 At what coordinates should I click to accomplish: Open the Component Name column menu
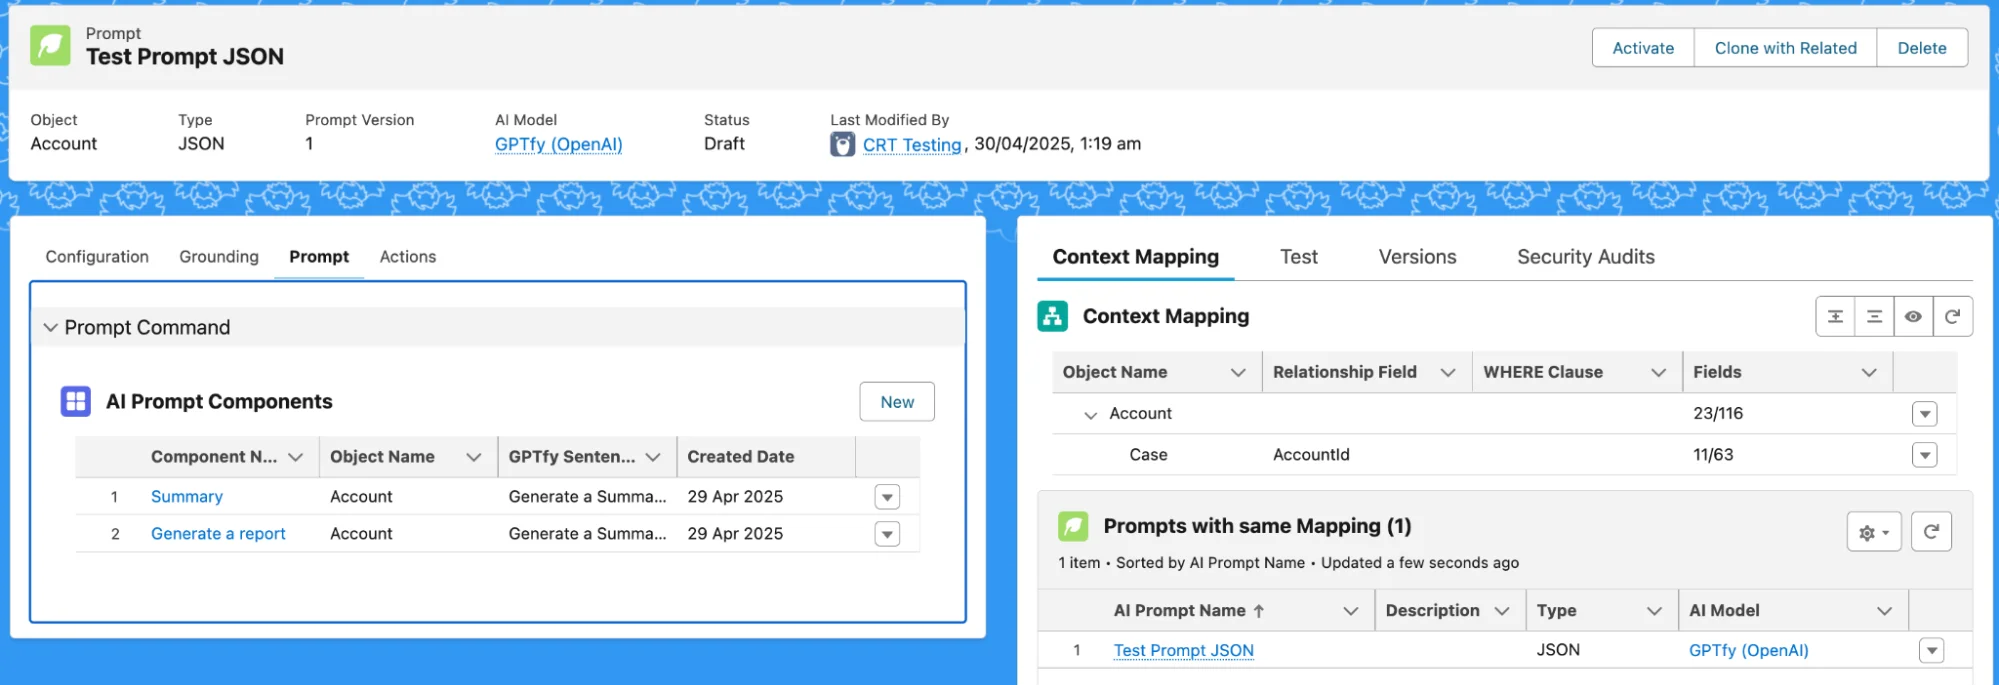296,457
